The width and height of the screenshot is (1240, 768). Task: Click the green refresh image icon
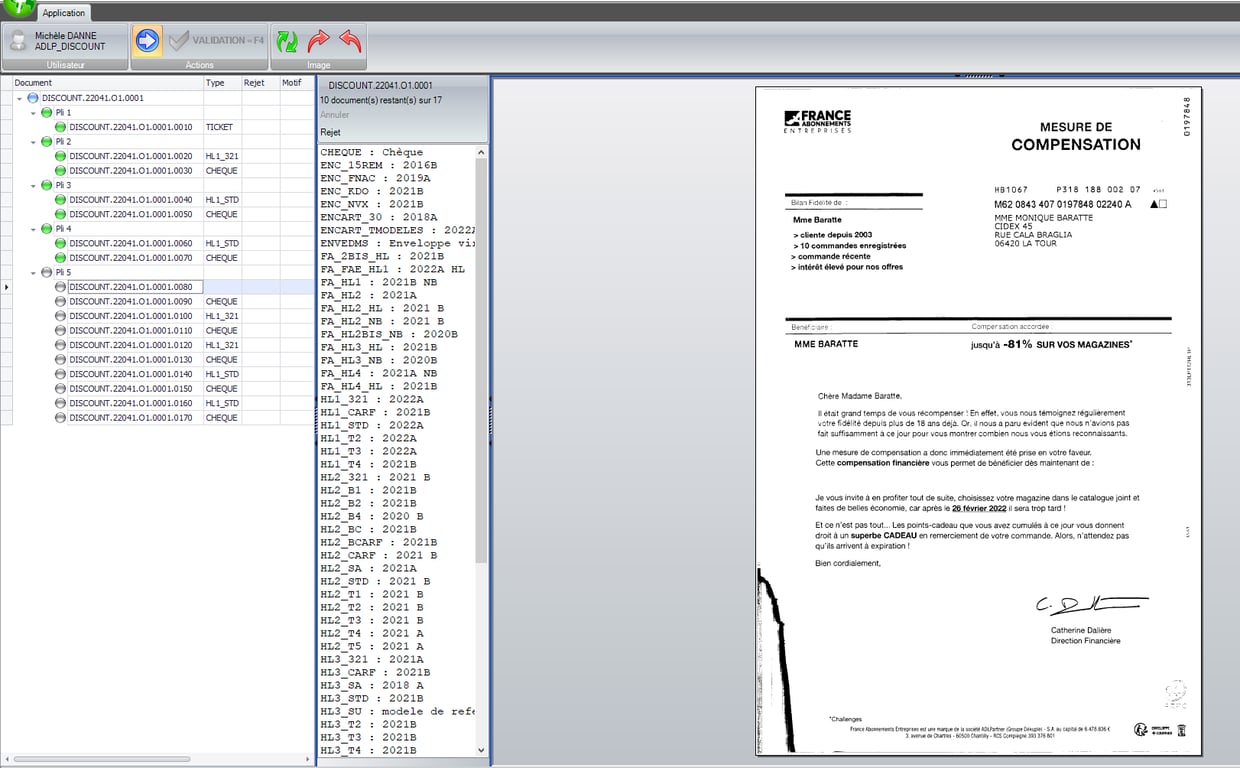click(x=287, y=41)
